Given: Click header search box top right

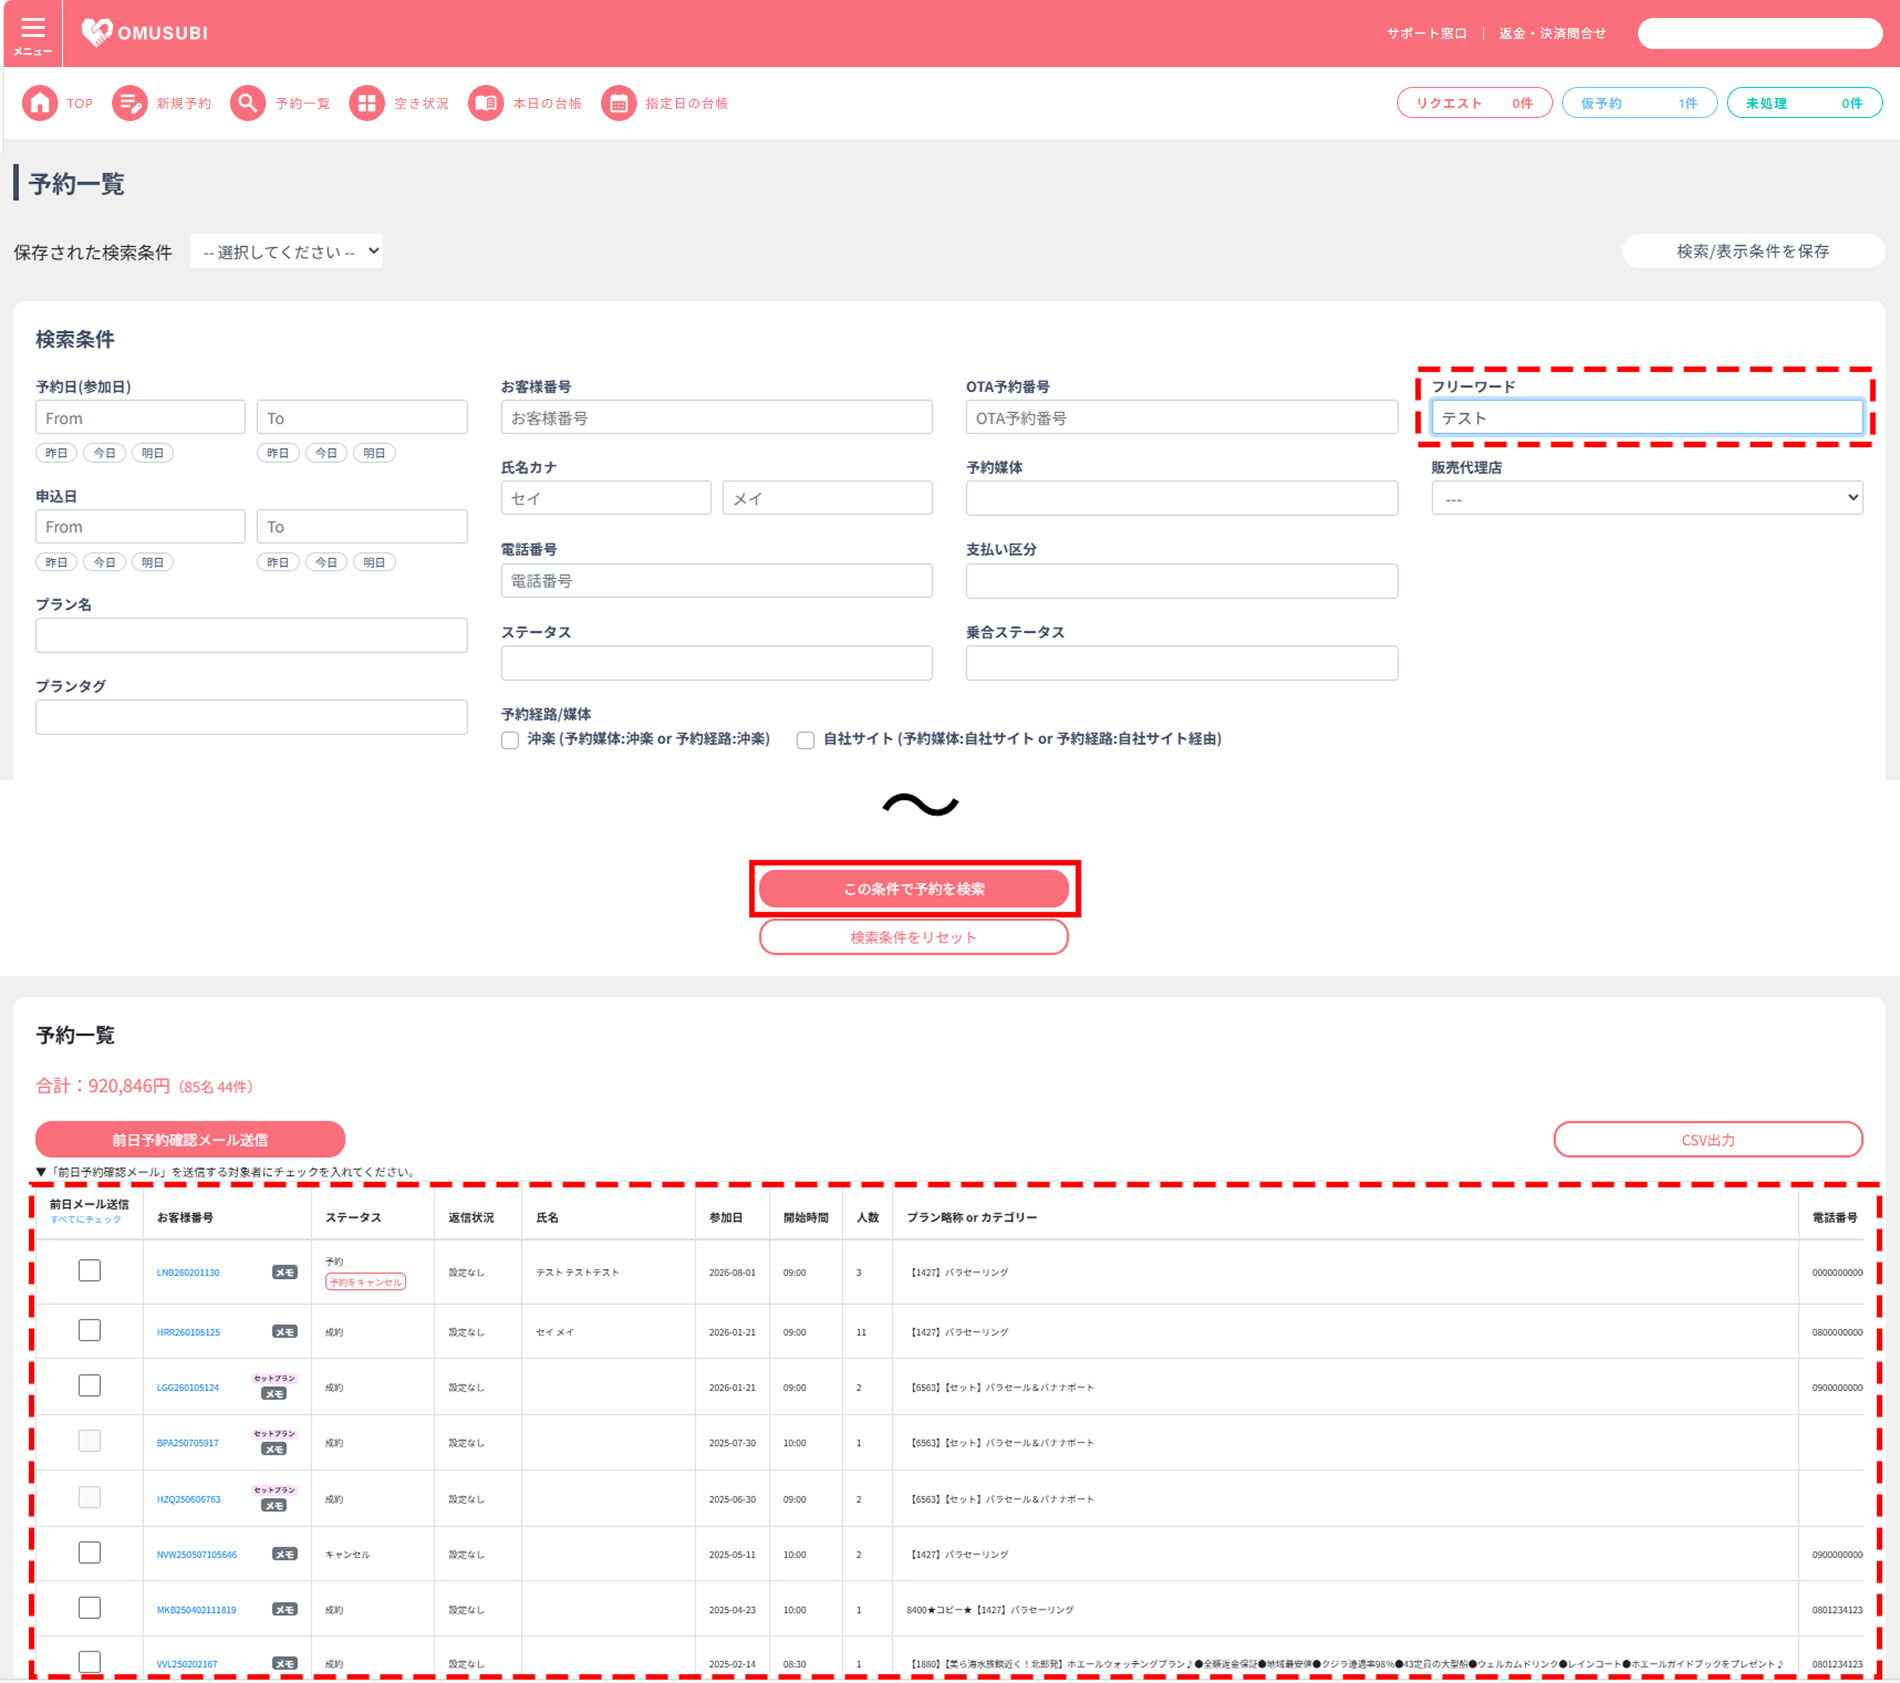Looking at the screenshot, I should click(x=1759, y=34).
